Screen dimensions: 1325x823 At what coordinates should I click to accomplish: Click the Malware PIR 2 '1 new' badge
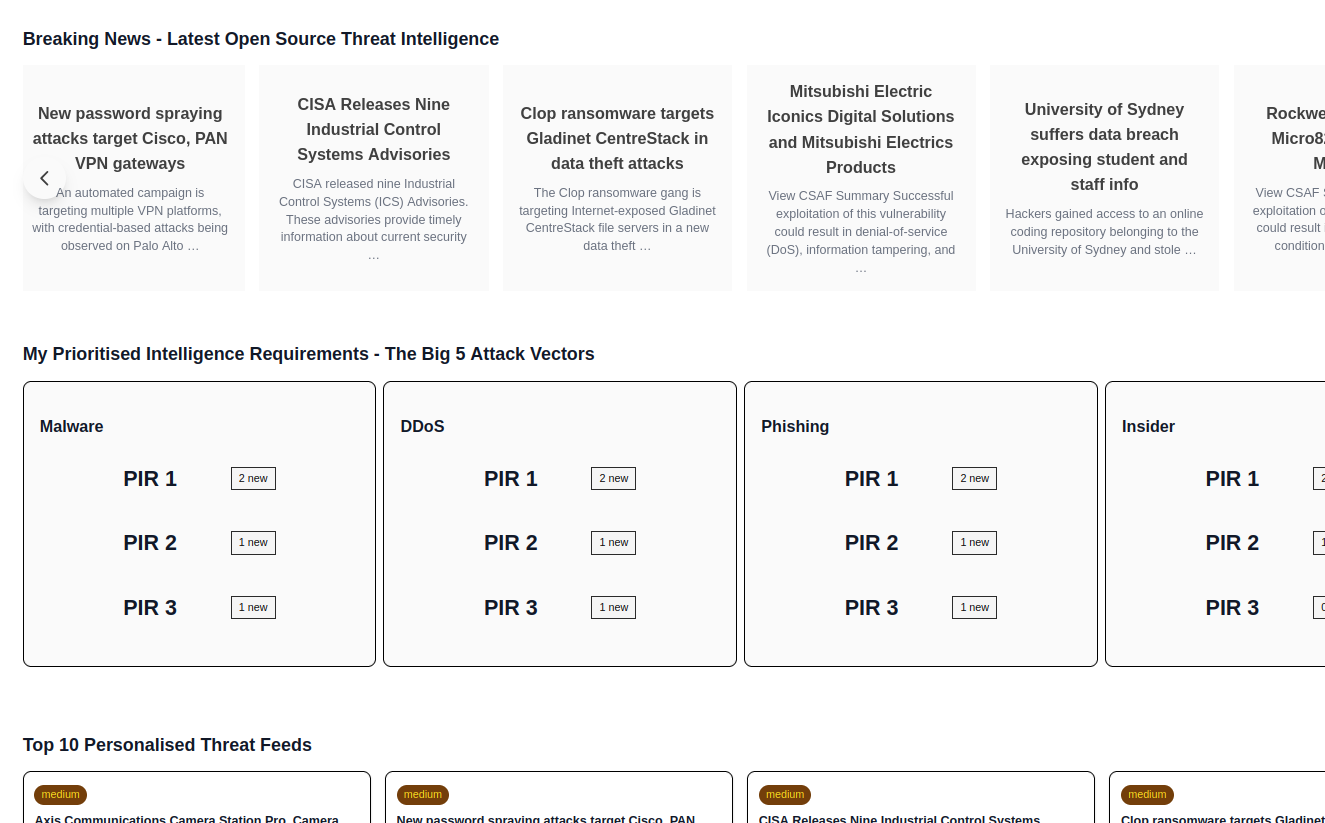point(253,543)
